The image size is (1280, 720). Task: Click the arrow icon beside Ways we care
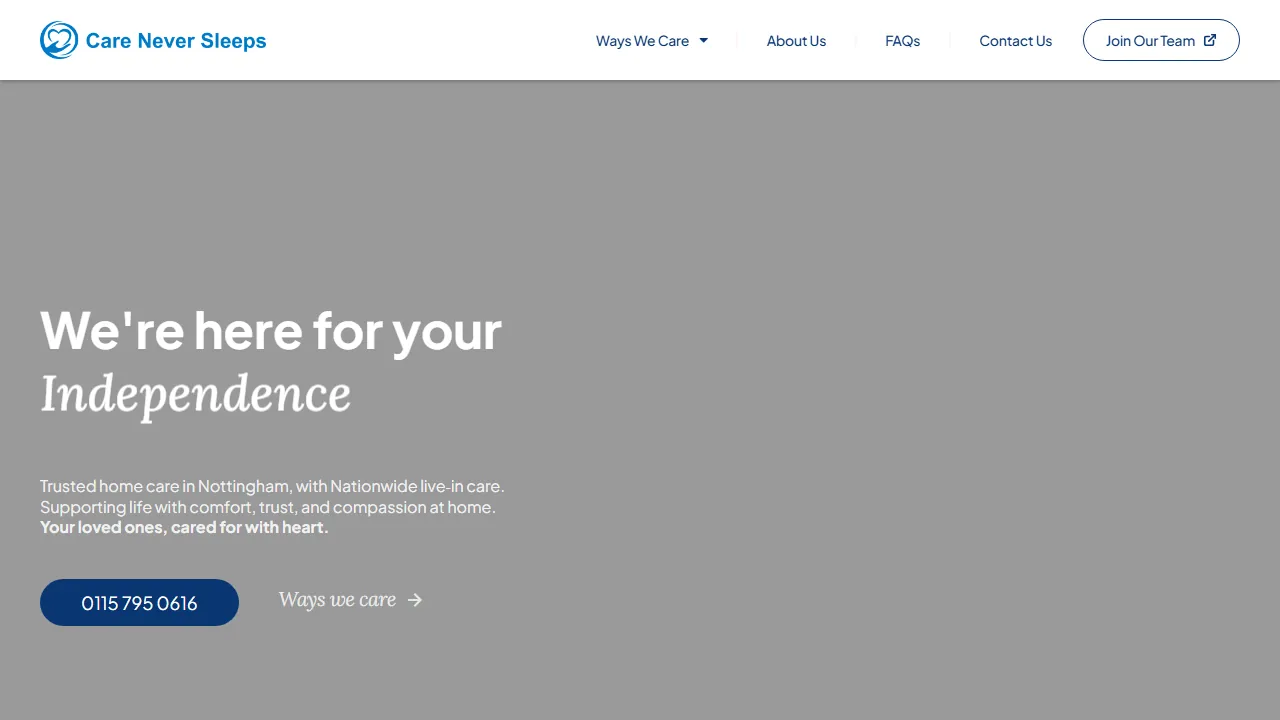click(415, 600)
